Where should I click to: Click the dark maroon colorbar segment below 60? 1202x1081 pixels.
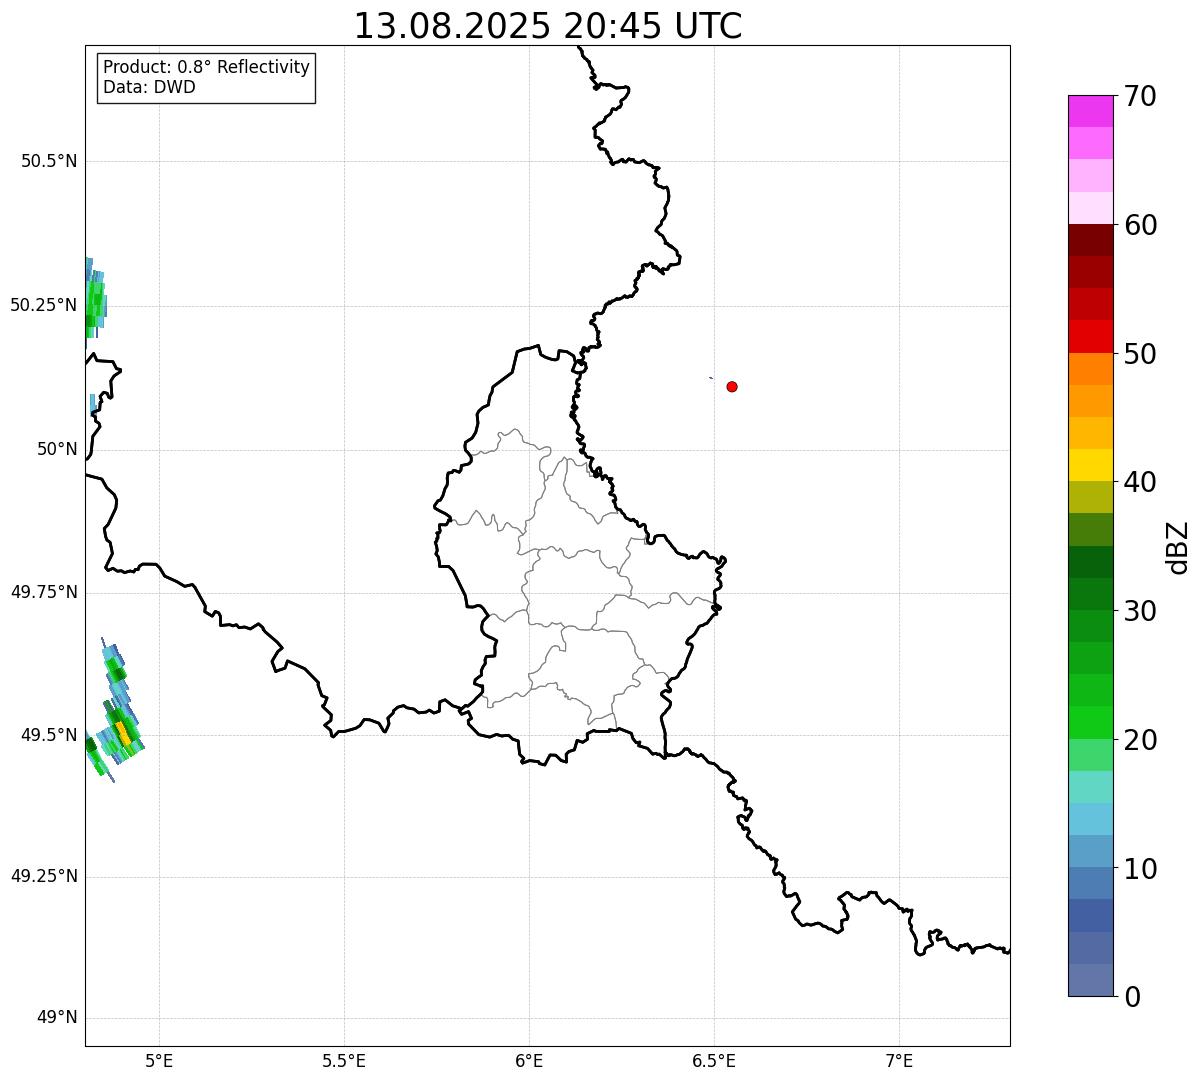point(1090,240)
